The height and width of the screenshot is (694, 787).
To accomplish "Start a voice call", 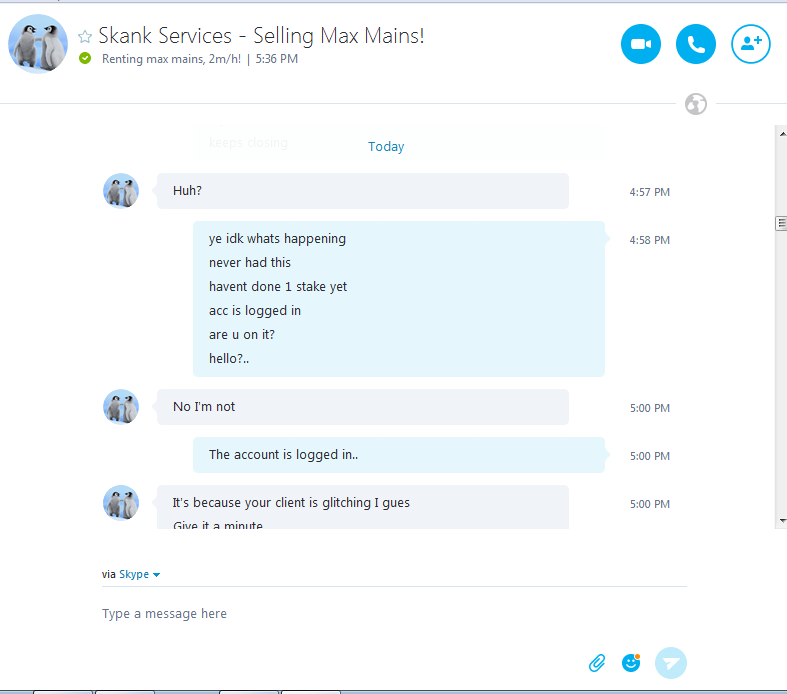I will click(x=696, y=44).
